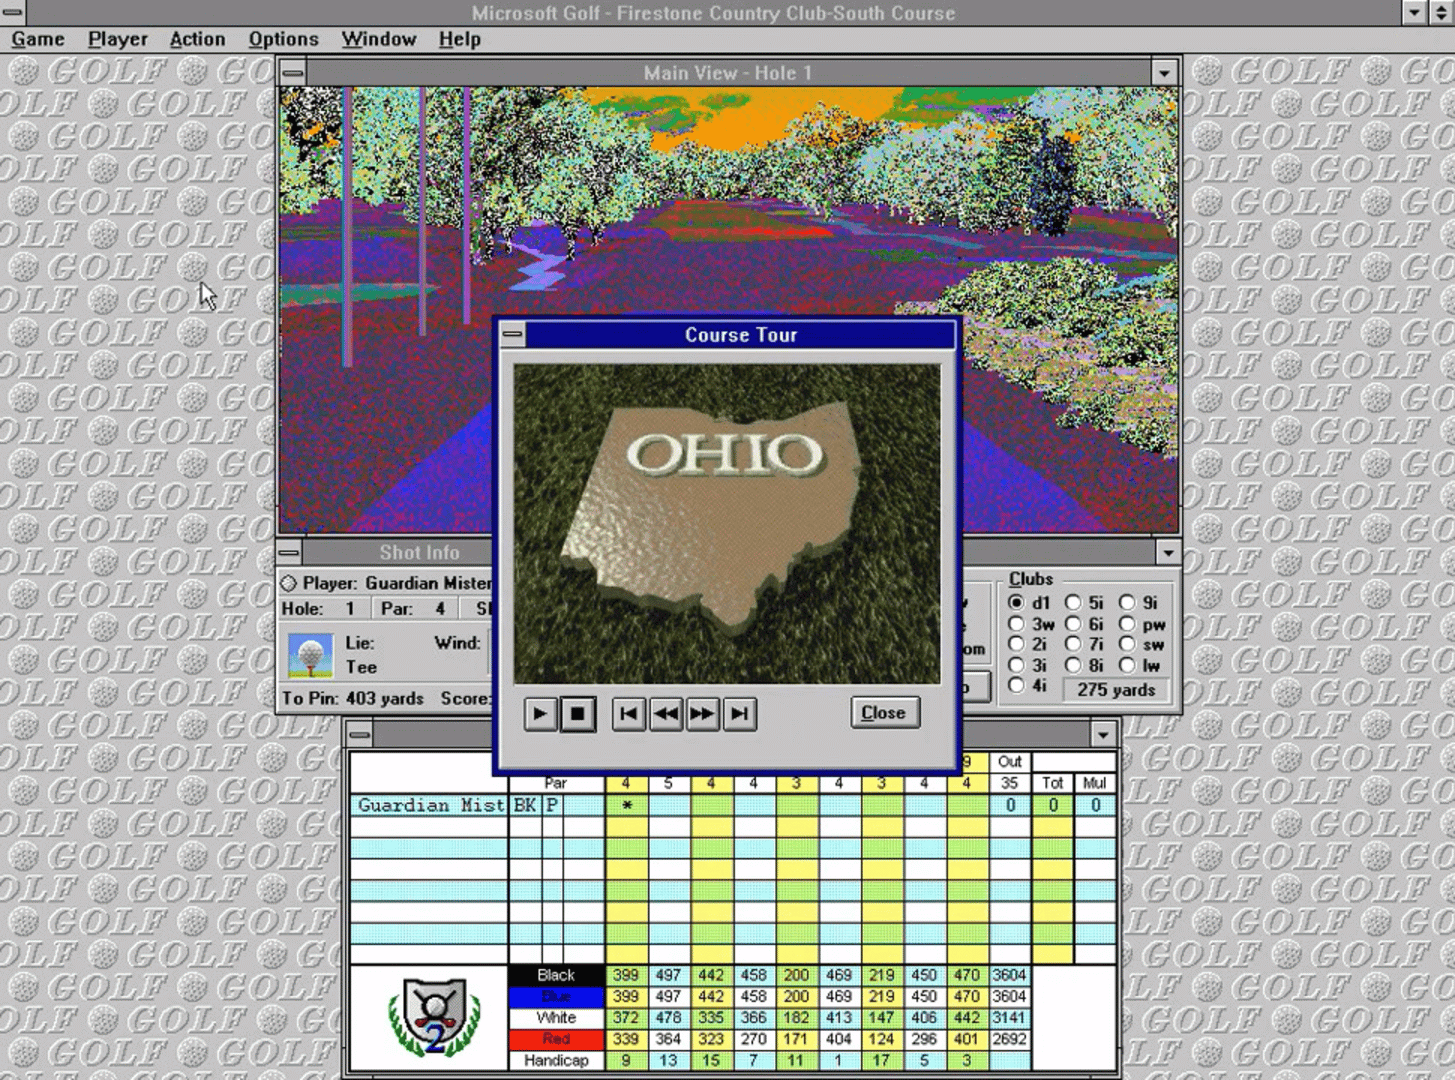Select the 6i club

point(1073,624)
